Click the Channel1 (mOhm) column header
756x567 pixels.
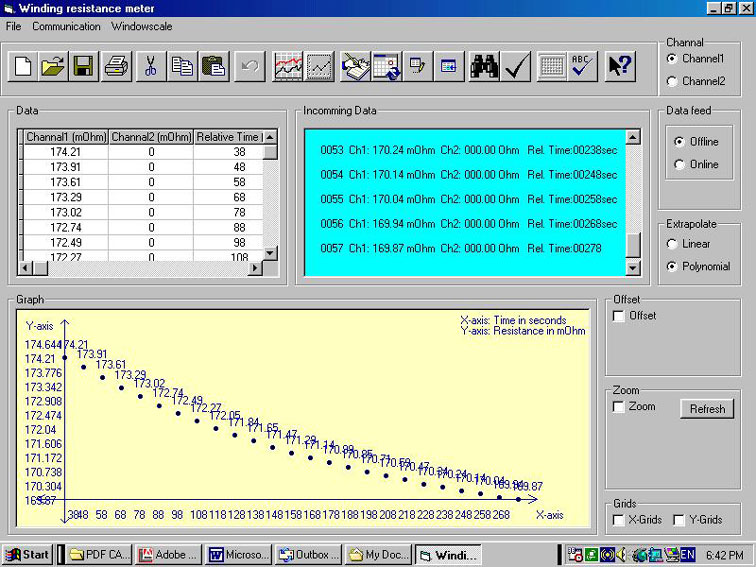66,137
